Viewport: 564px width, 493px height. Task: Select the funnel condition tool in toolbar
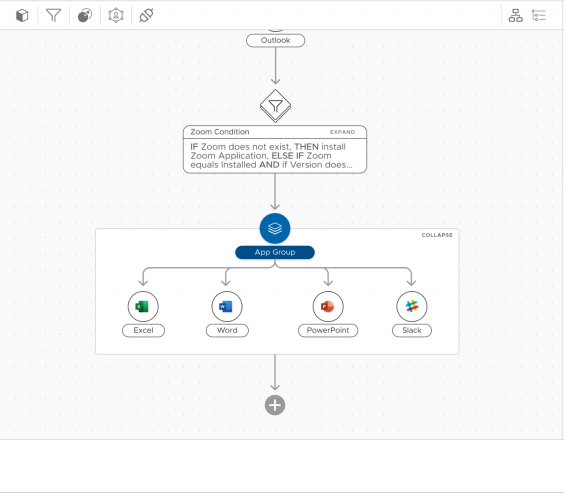click(54, 15)
